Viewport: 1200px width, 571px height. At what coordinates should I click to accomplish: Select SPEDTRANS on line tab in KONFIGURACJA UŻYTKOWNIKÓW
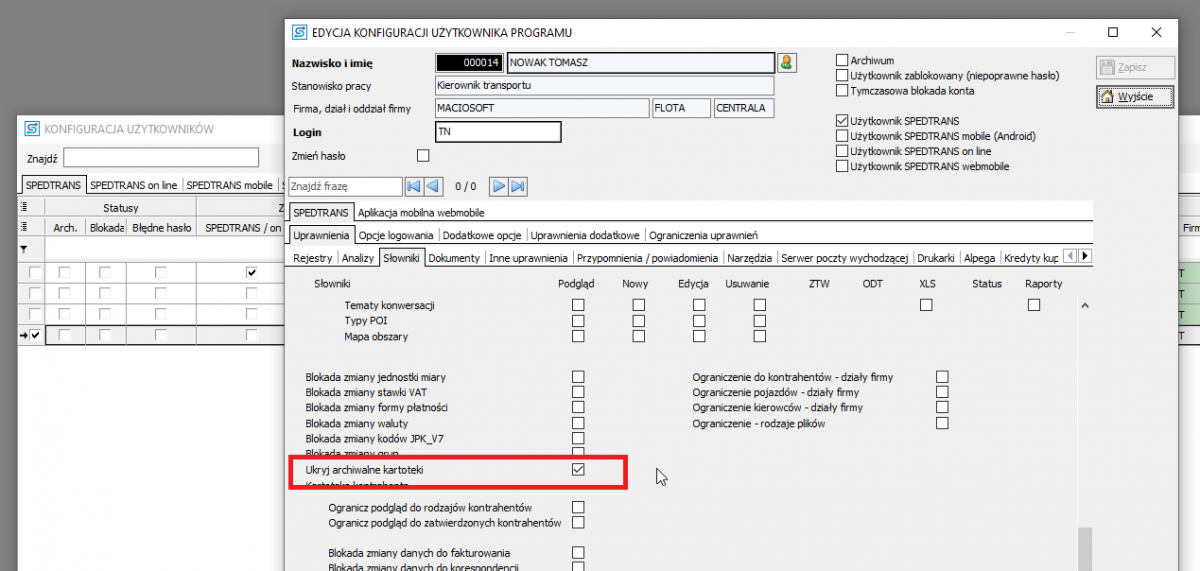pos(134,185)
